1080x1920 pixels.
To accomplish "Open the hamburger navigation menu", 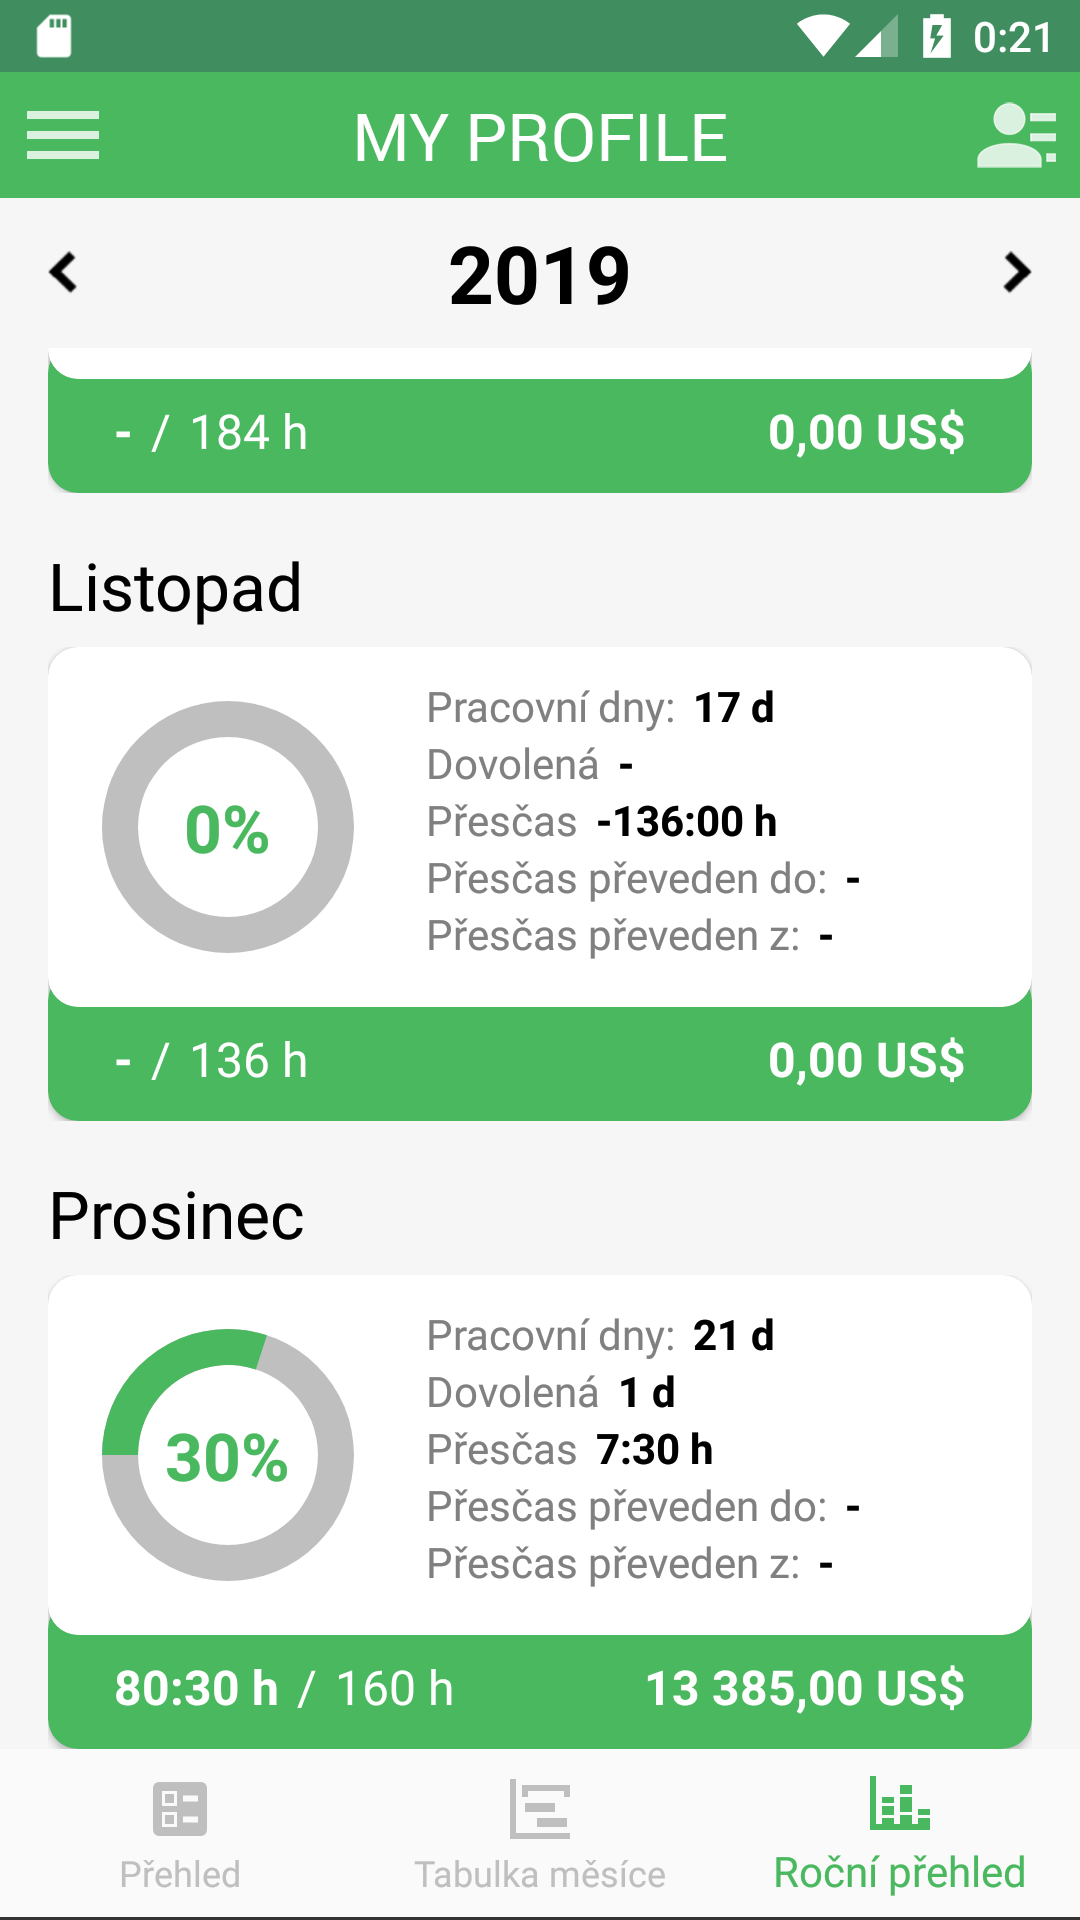I will tap(63, 135).
